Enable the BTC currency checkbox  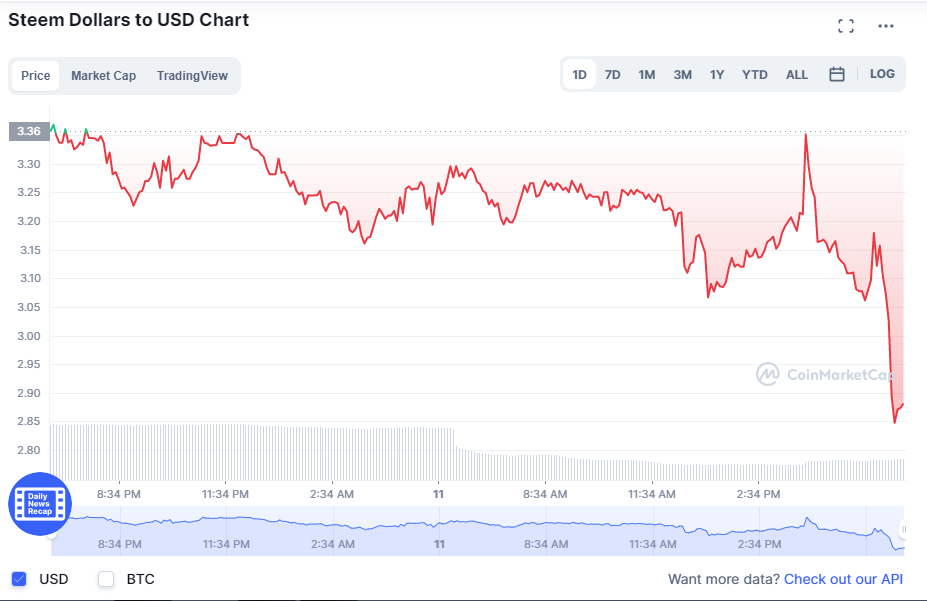click(106, 579)
